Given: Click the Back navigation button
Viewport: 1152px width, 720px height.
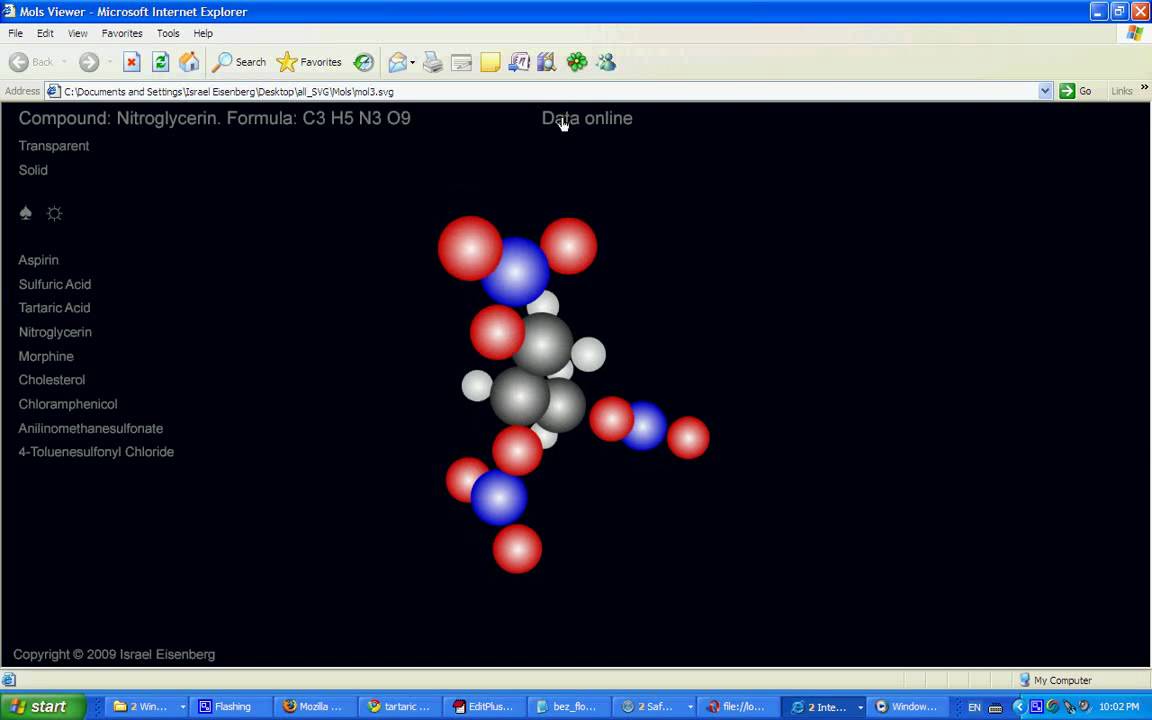Looking at the screenshot, I should point(31,62).
